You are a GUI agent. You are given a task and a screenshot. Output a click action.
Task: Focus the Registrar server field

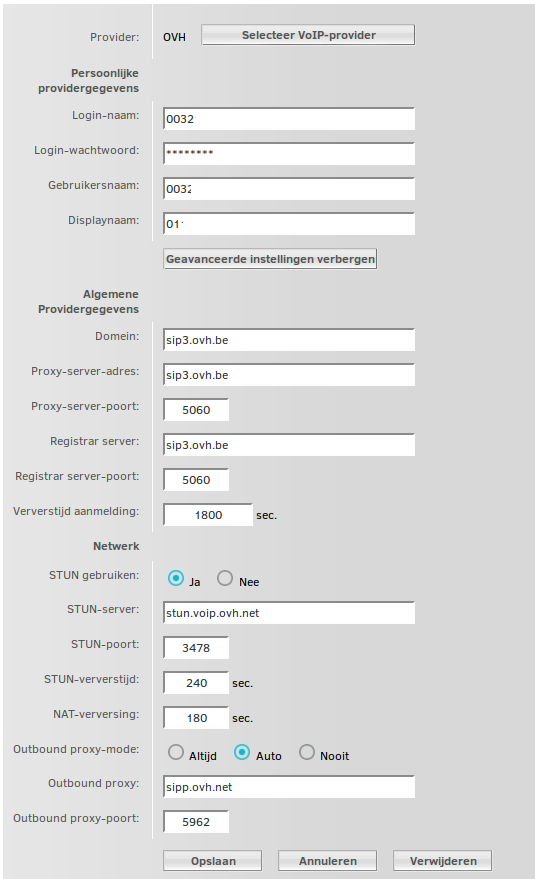(289, 445)
